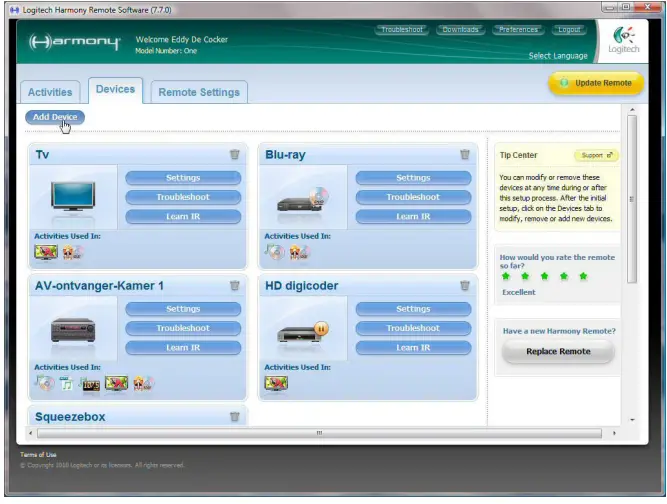Click Troubleshoot in the top header
Viewport: 667px width, 504px height.
pyautogui.click(x=402, y=30)
